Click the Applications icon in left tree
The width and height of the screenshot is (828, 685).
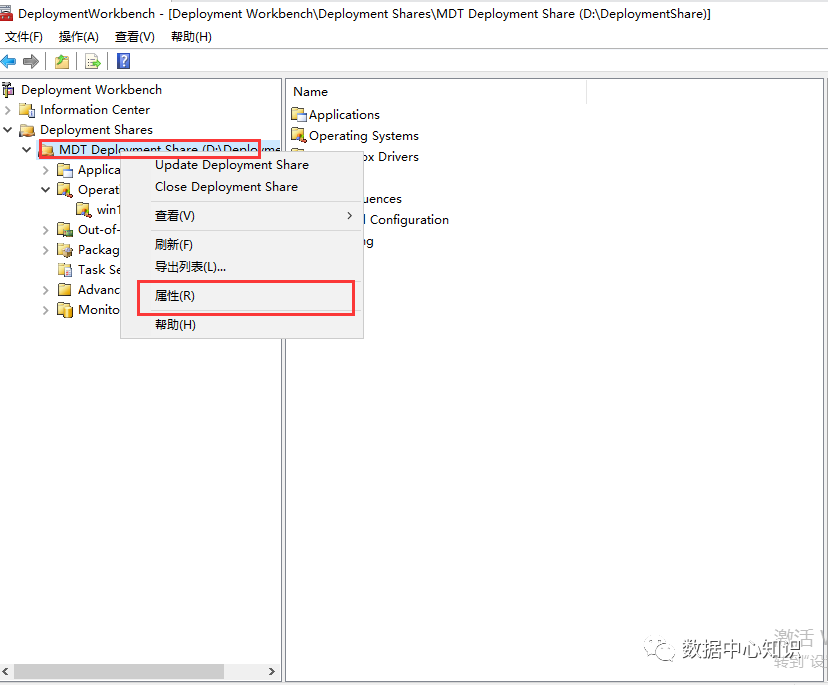[x=65, y=170]
